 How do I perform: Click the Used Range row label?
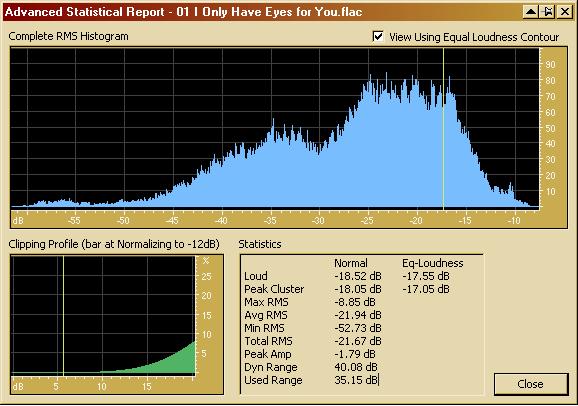coord(273,380)
